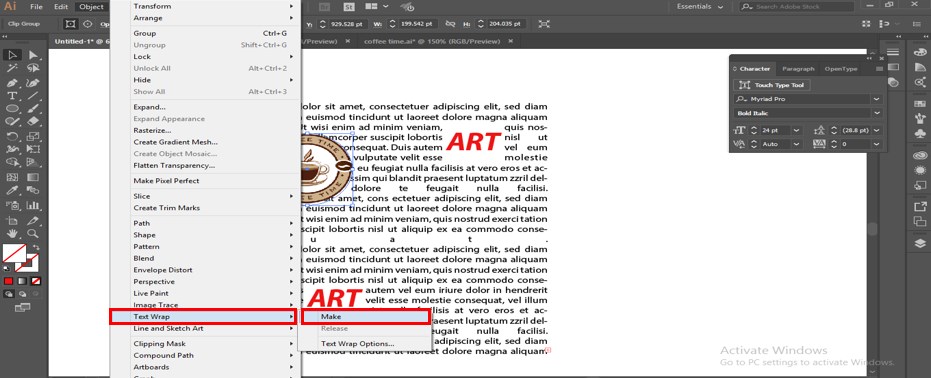Screen dimensions: 931x378
Task: Select the Line Segment tool
Action: pyautogui.click(x=33, y=96)
